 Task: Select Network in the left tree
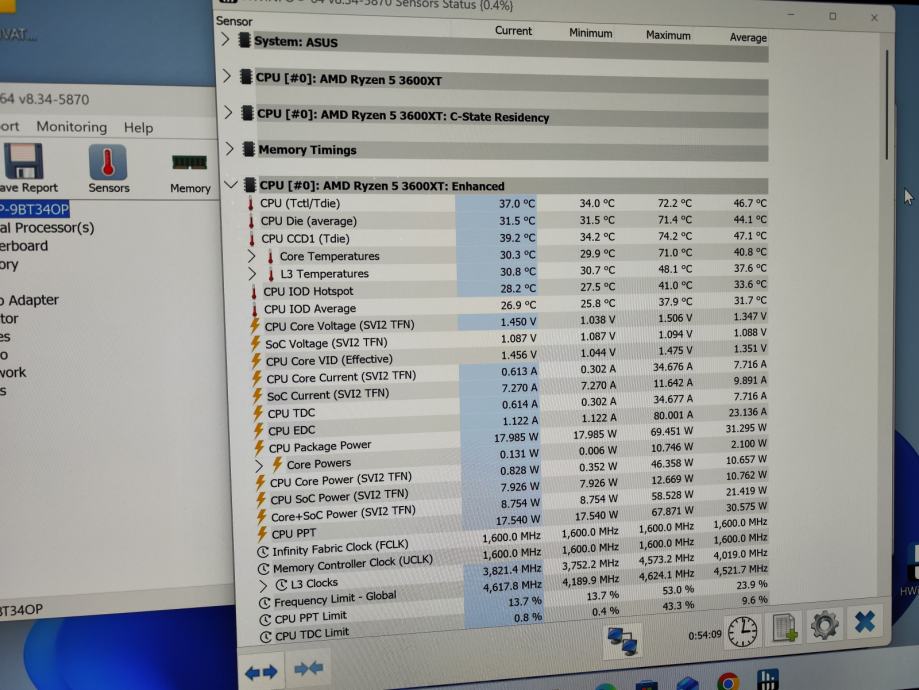click(x=13, y=372)
